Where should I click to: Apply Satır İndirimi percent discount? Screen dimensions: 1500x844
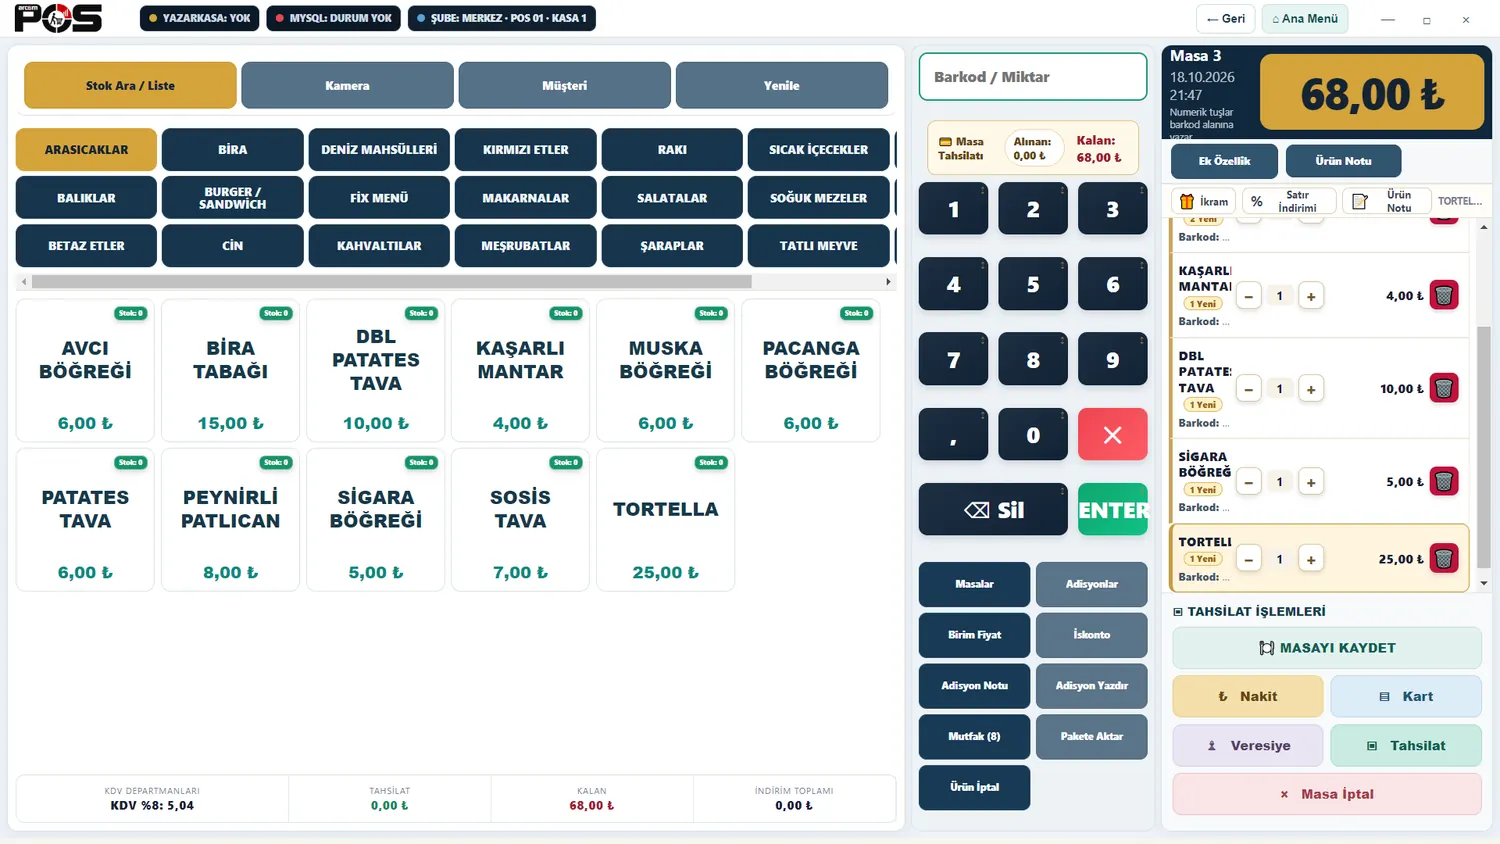tap(1288, 201)
